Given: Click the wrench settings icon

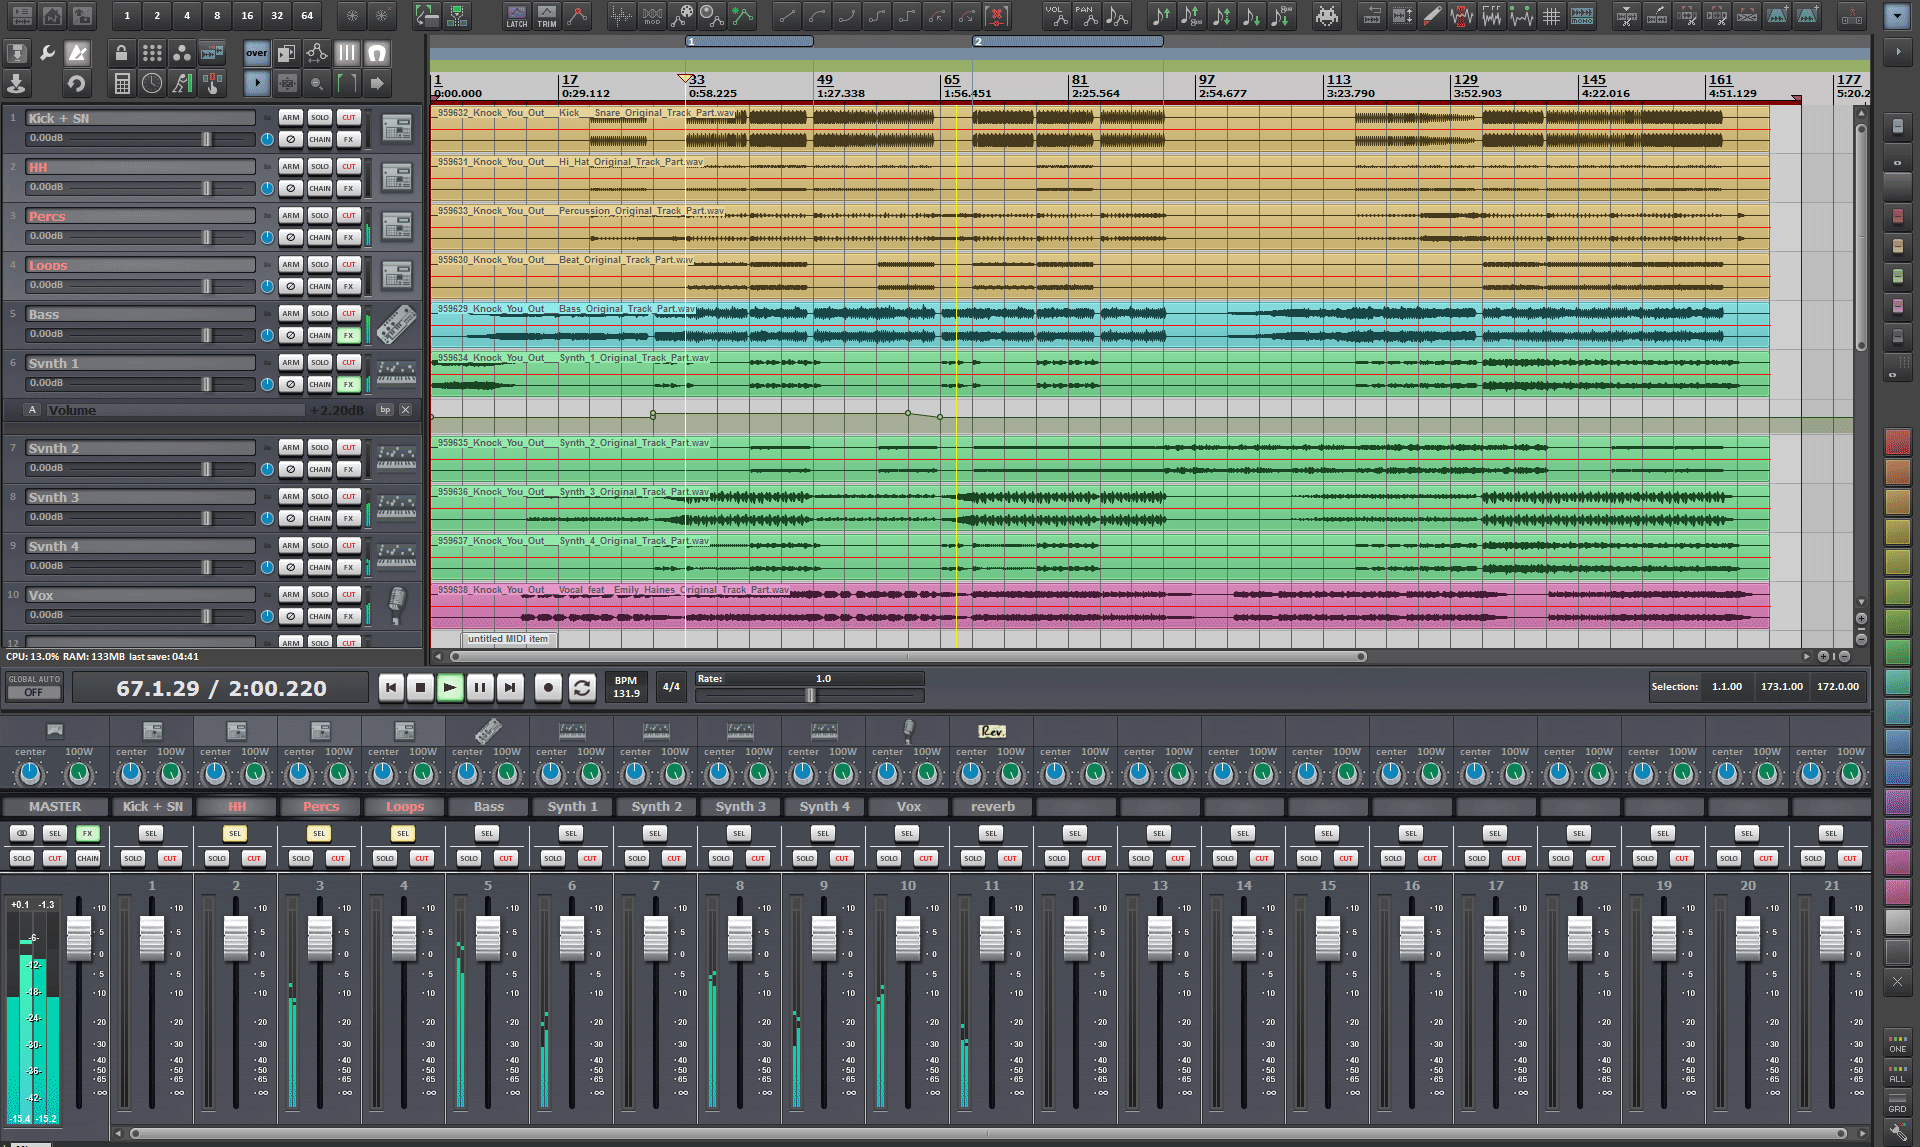Looking at the screenshot, I should click(x=46, y=53).
